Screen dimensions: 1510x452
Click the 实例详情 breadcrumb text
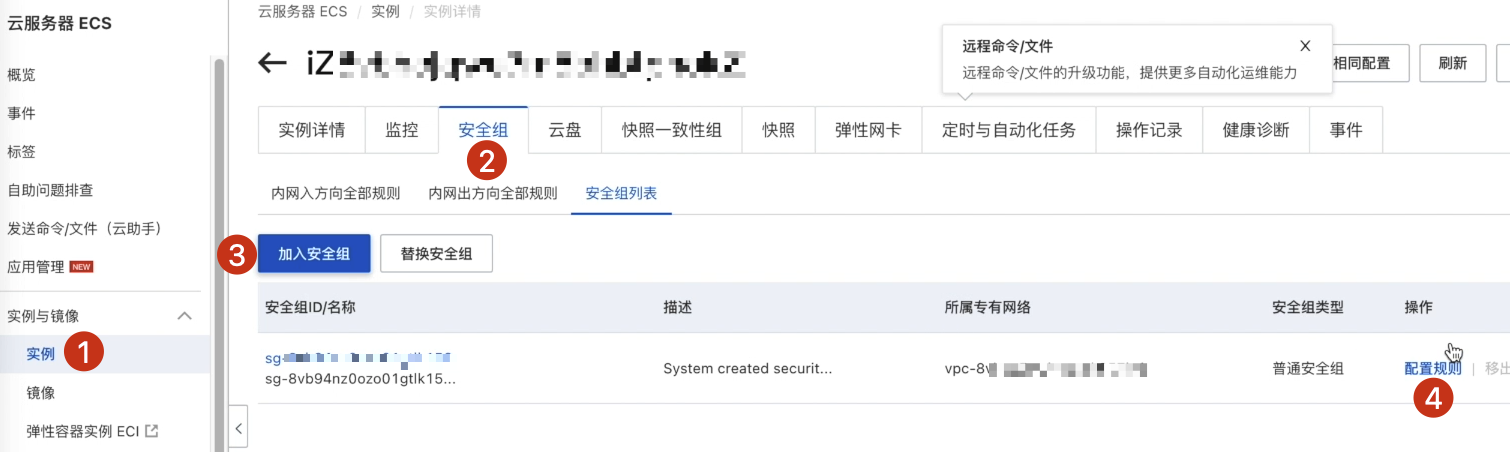(x=452, y=12)
